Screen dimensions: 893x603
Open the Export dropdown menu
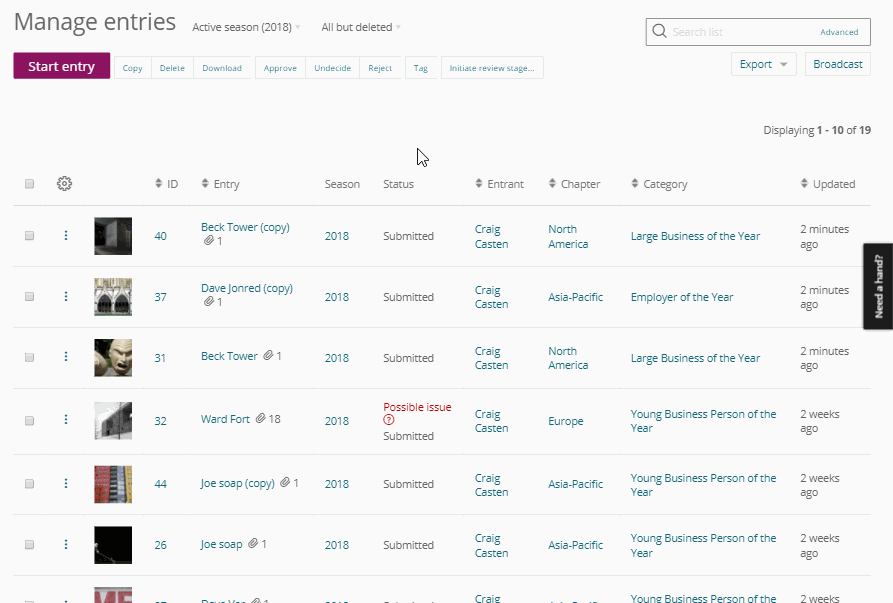click(763, 64)
